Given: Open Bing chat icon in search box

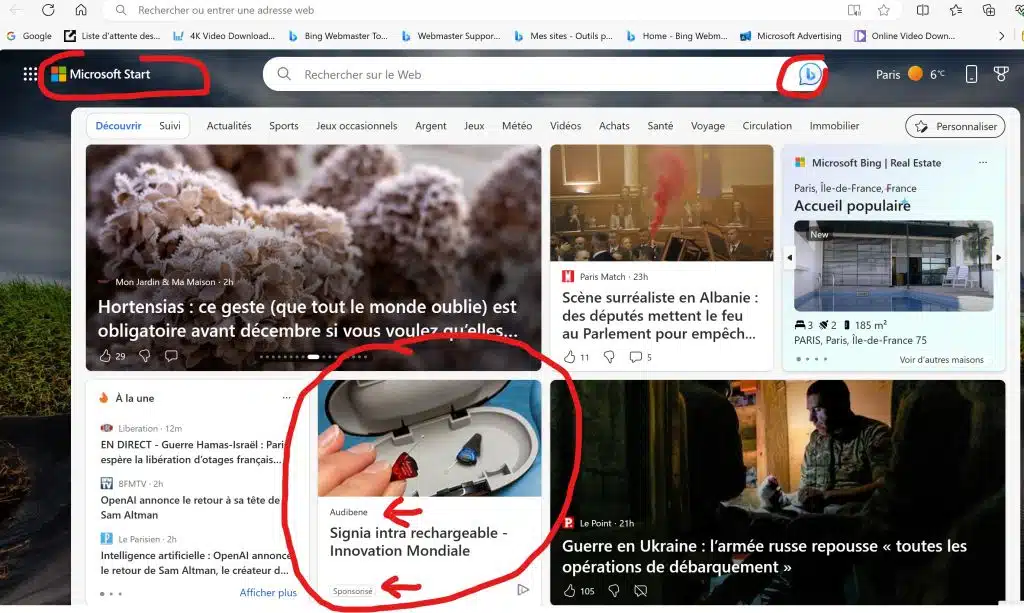Looking at the screenshot, I should [x=808, y=74].
